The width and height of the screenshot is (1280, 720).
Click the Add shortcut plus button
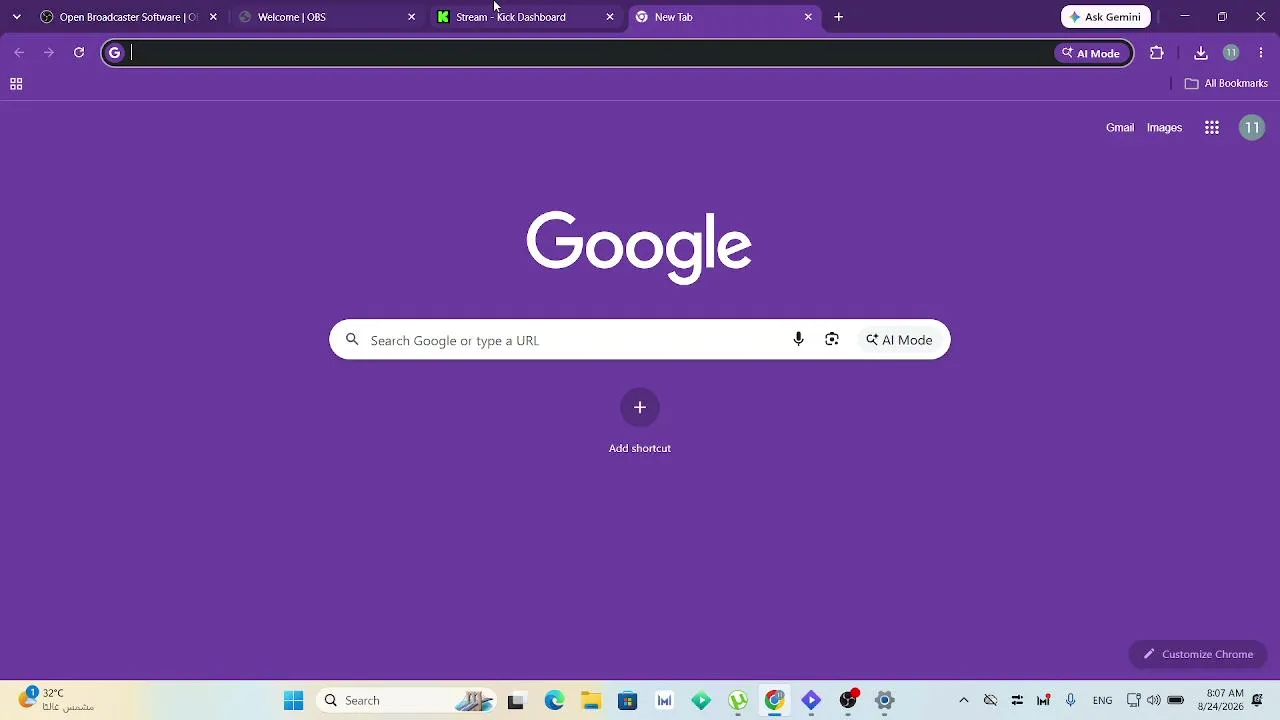[640, 407]
